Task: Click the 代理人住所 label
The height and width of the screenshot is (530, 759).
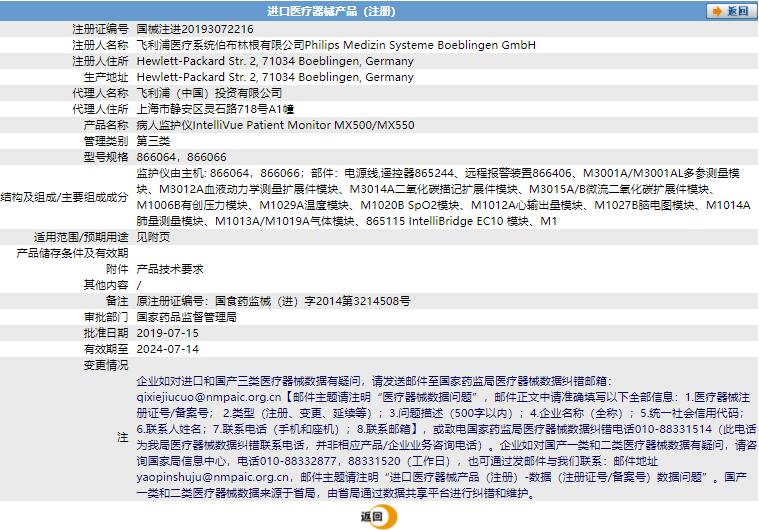Action: pyautogui.click(x=100, y=109)
